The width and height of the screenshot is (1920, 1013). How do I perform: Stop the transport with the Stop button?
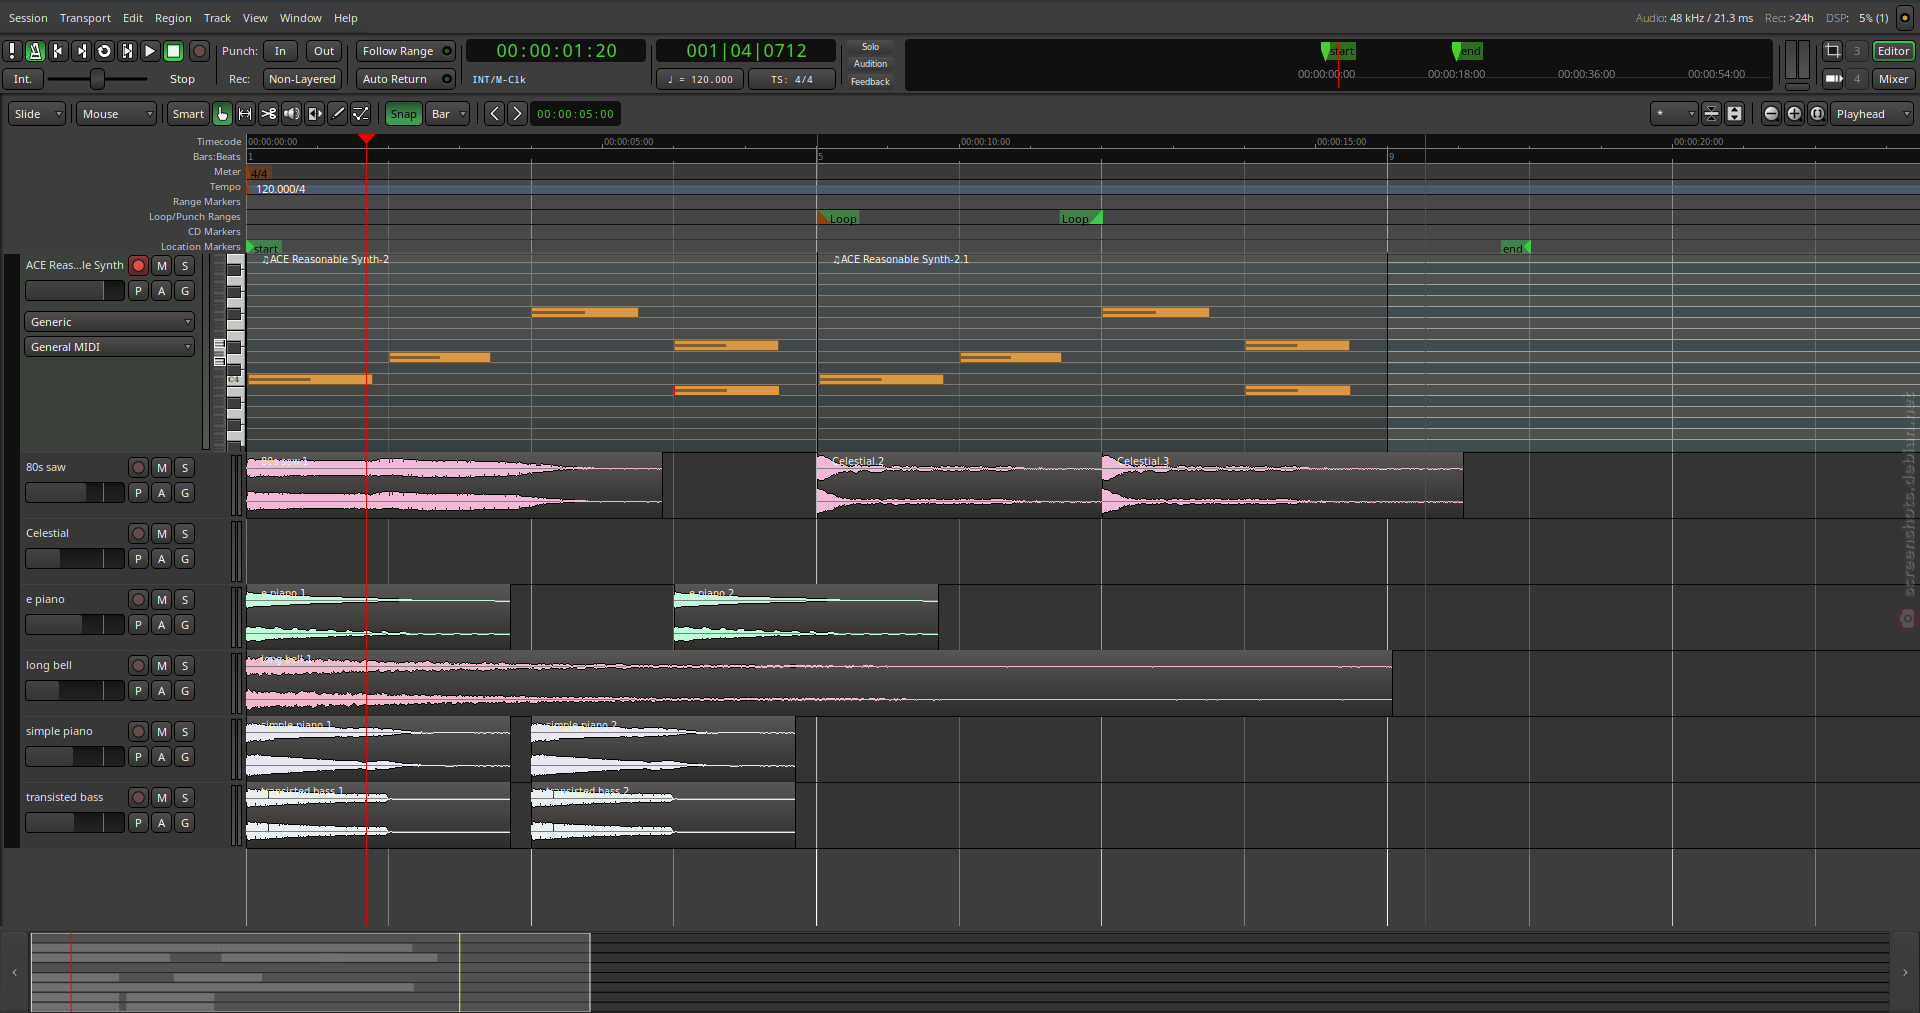(x=173, y=51)
